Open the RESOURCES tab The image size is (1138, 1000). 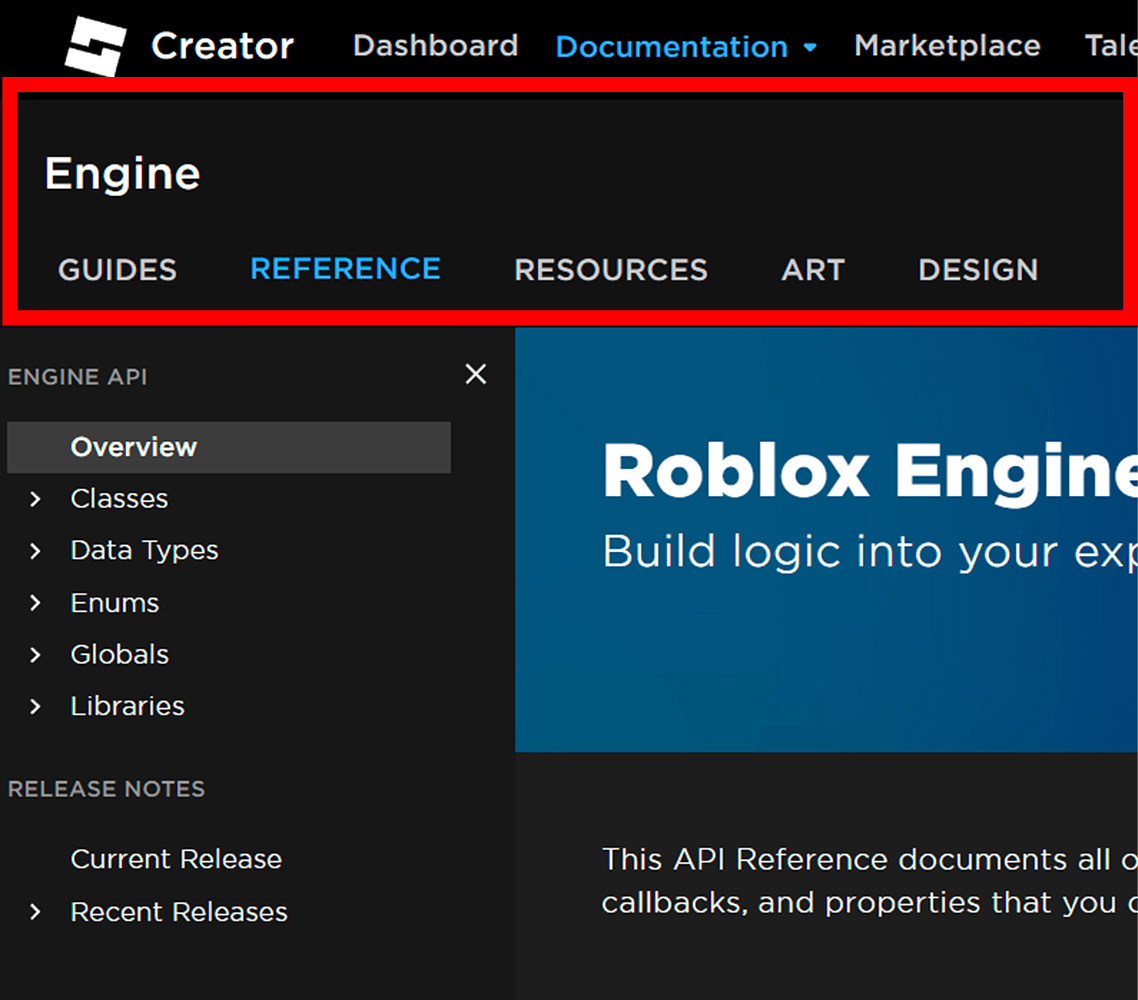click(610, 269)
